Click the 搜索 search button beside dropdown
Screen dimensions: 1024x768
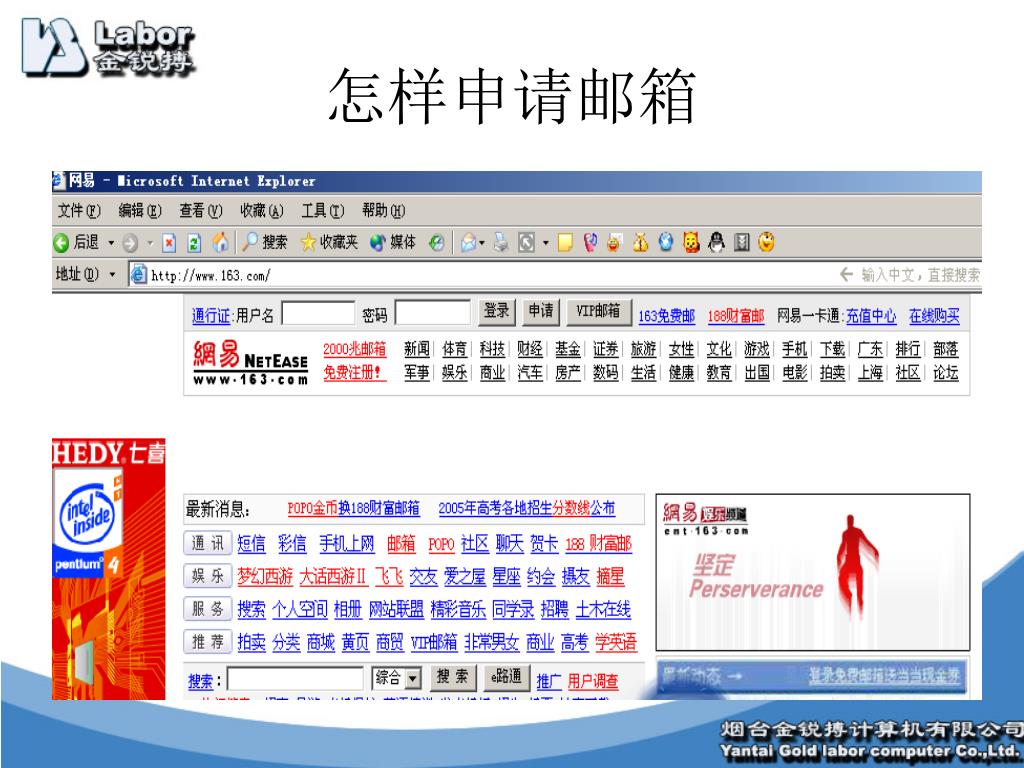point(453,677)
